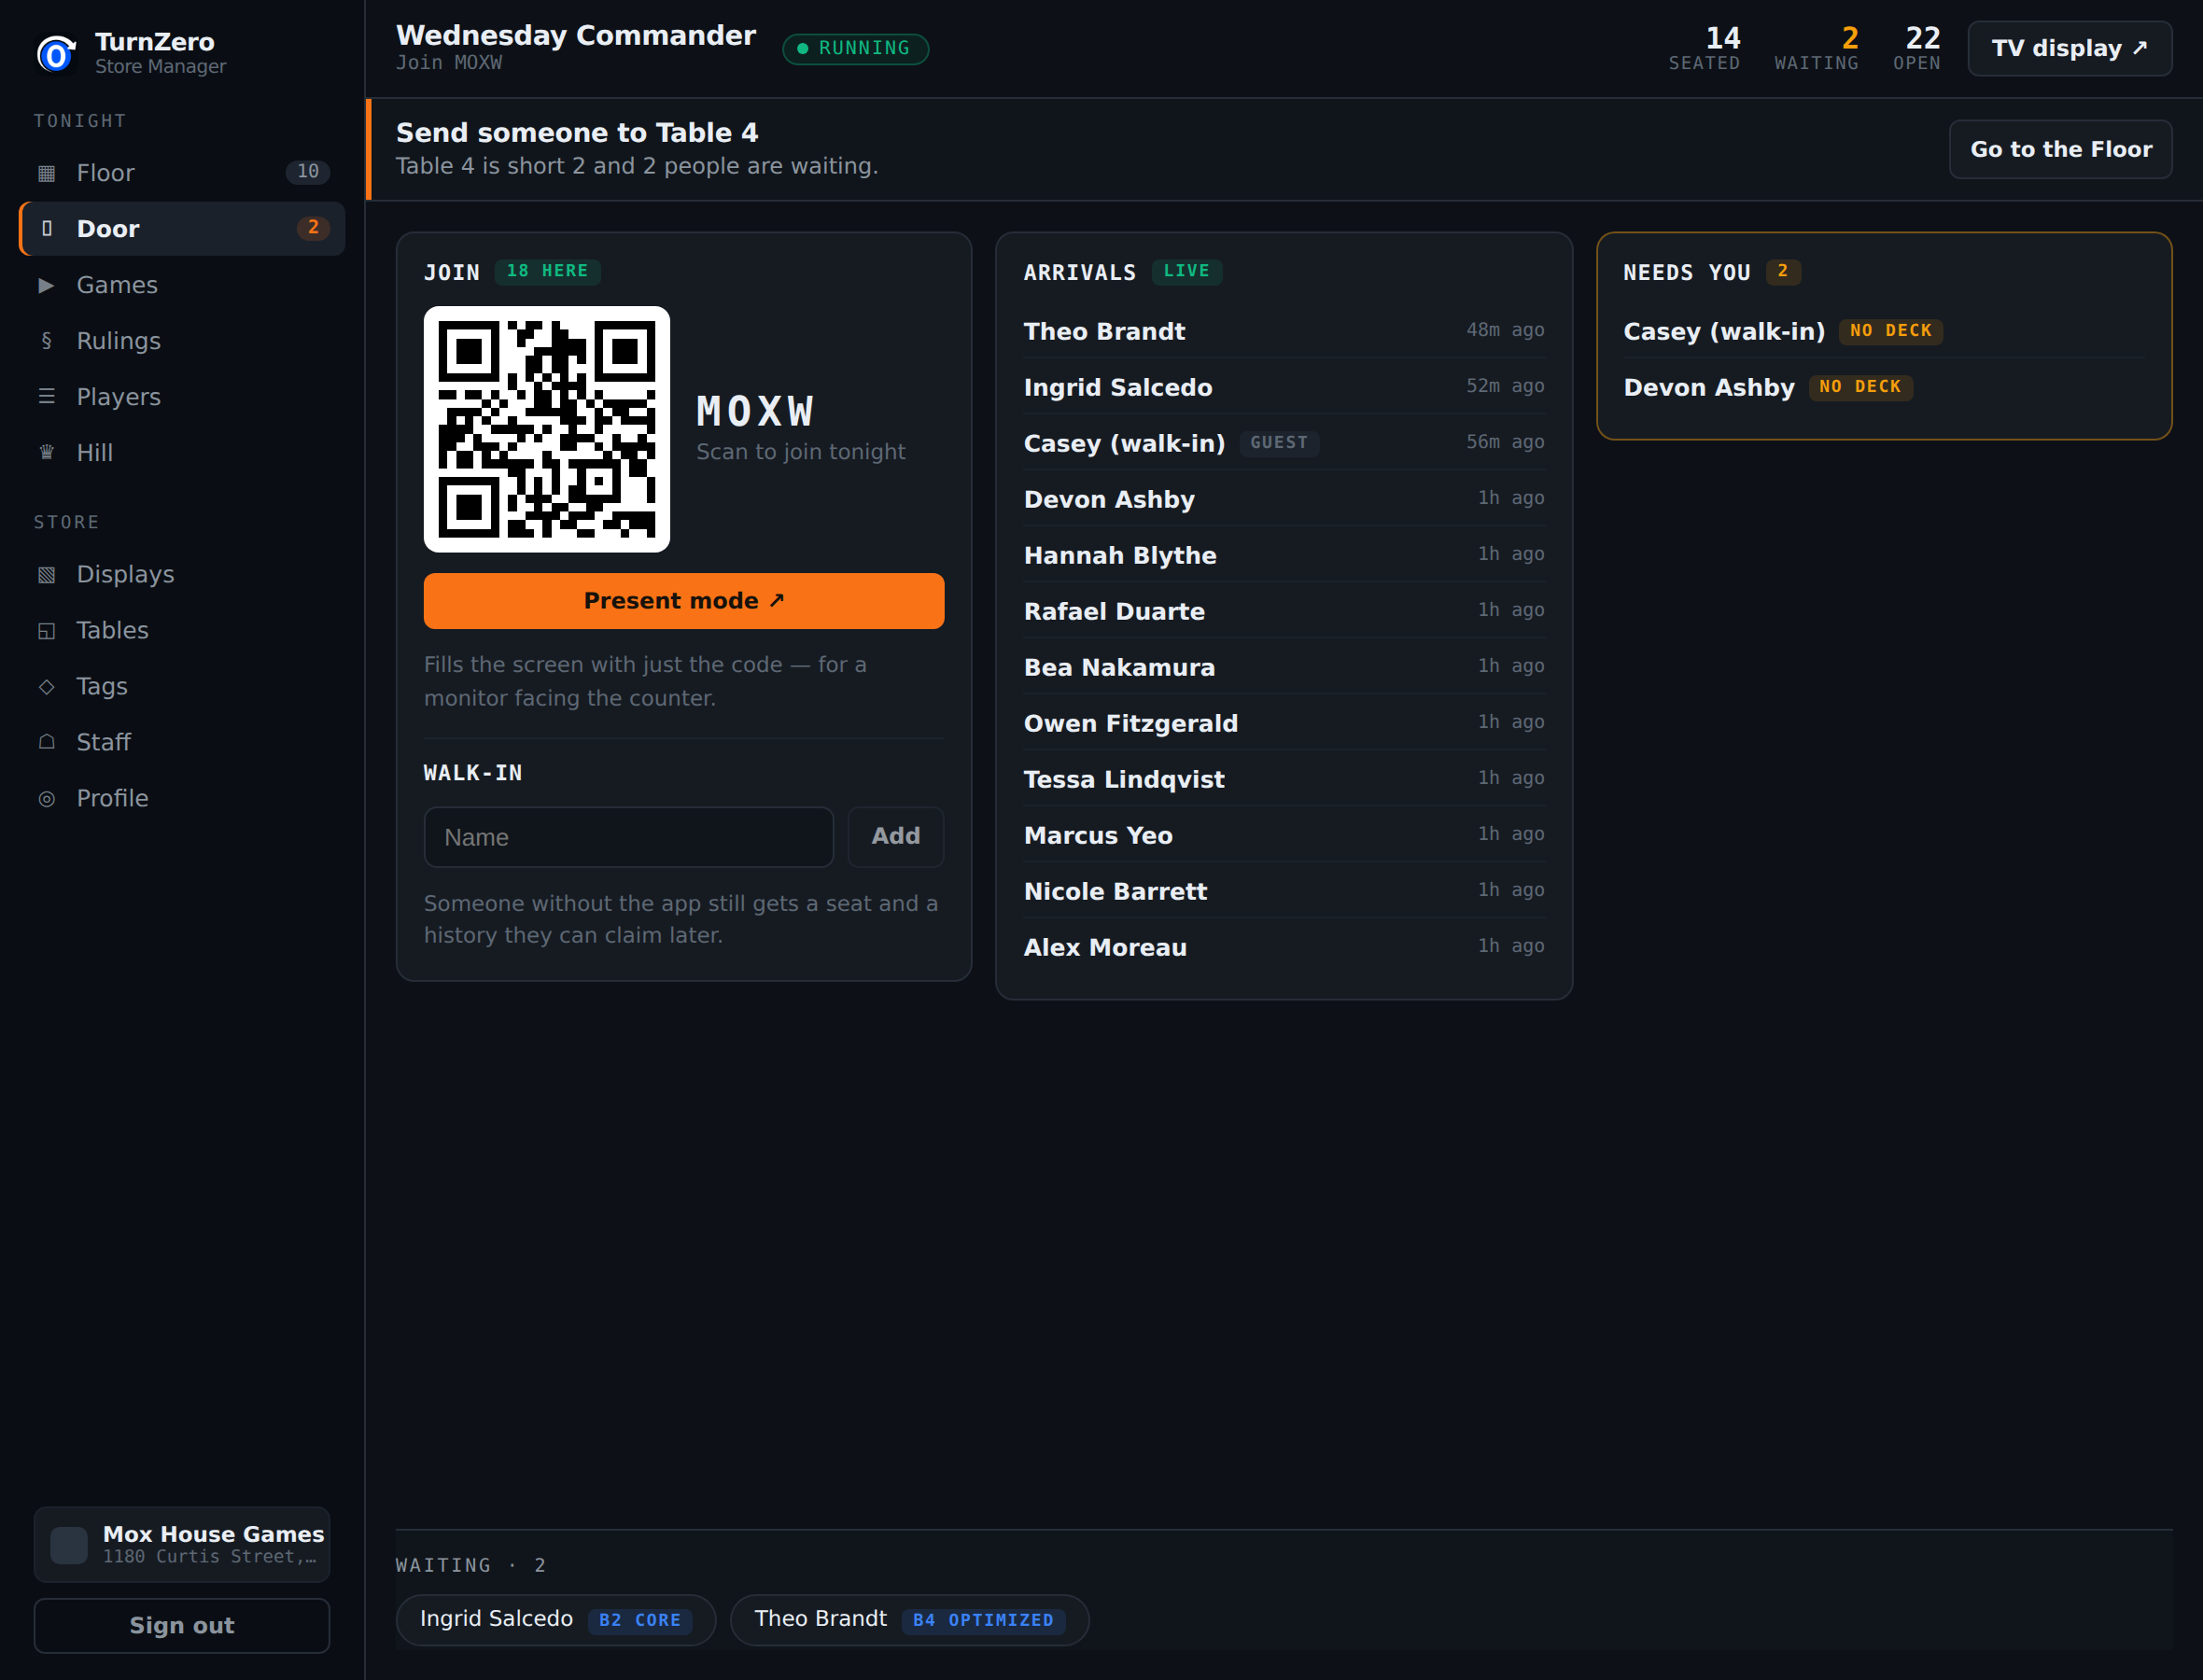Select Casey (walk-in) in arrivals list
Image resolution: width=2203 pixels, height=1680 pixels.
1283,443
